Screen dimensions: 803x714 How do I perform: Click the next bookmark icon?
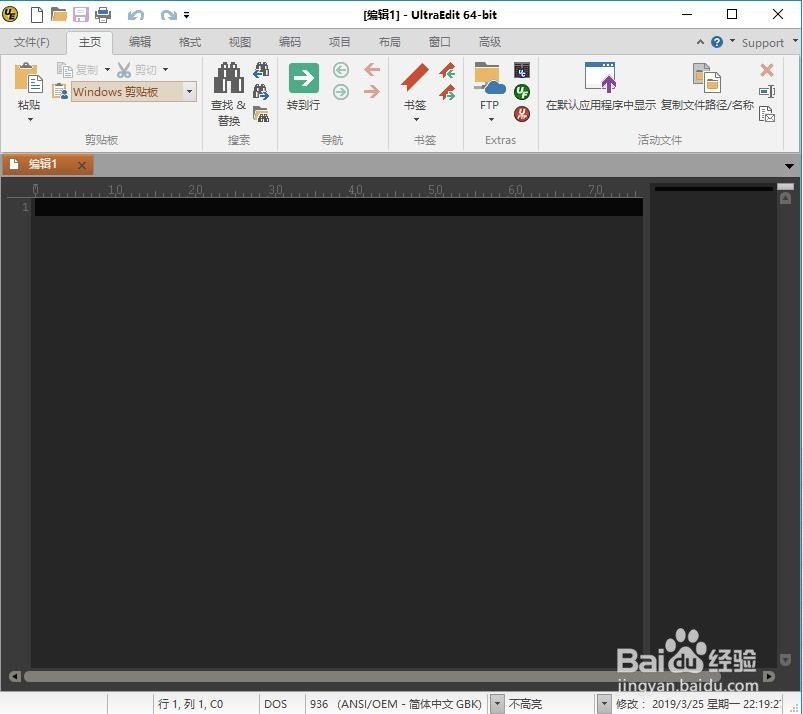(447, 93)
